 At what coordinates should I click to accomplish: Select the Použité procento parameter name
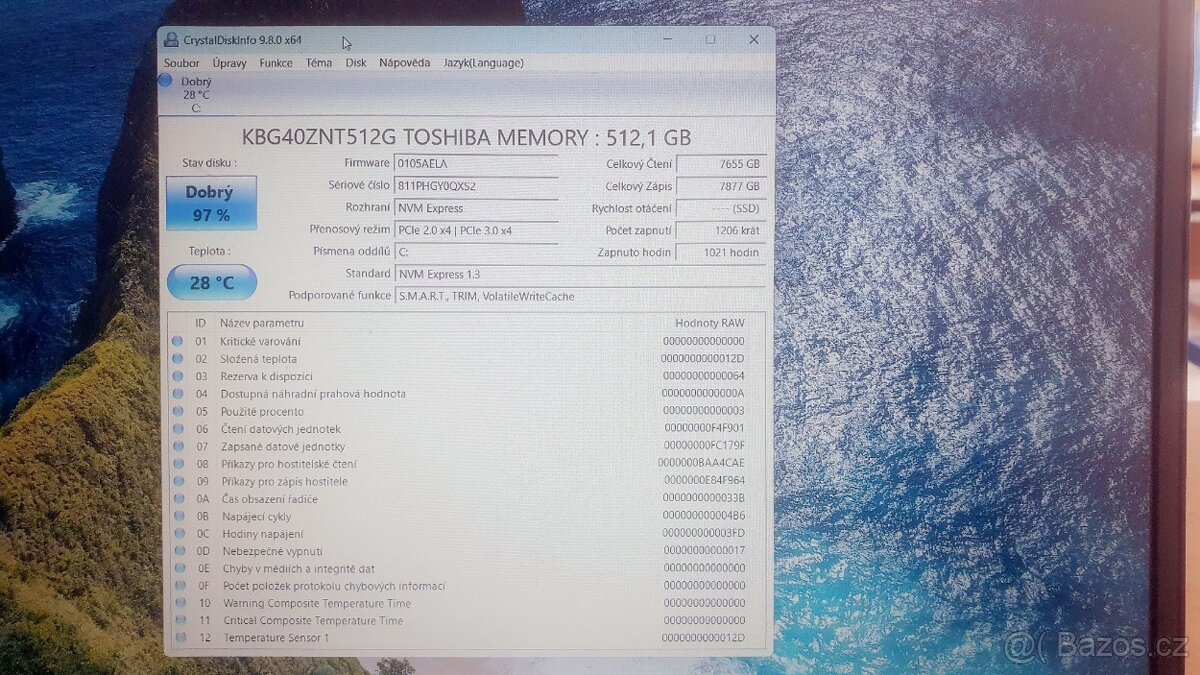click(262, 411)
